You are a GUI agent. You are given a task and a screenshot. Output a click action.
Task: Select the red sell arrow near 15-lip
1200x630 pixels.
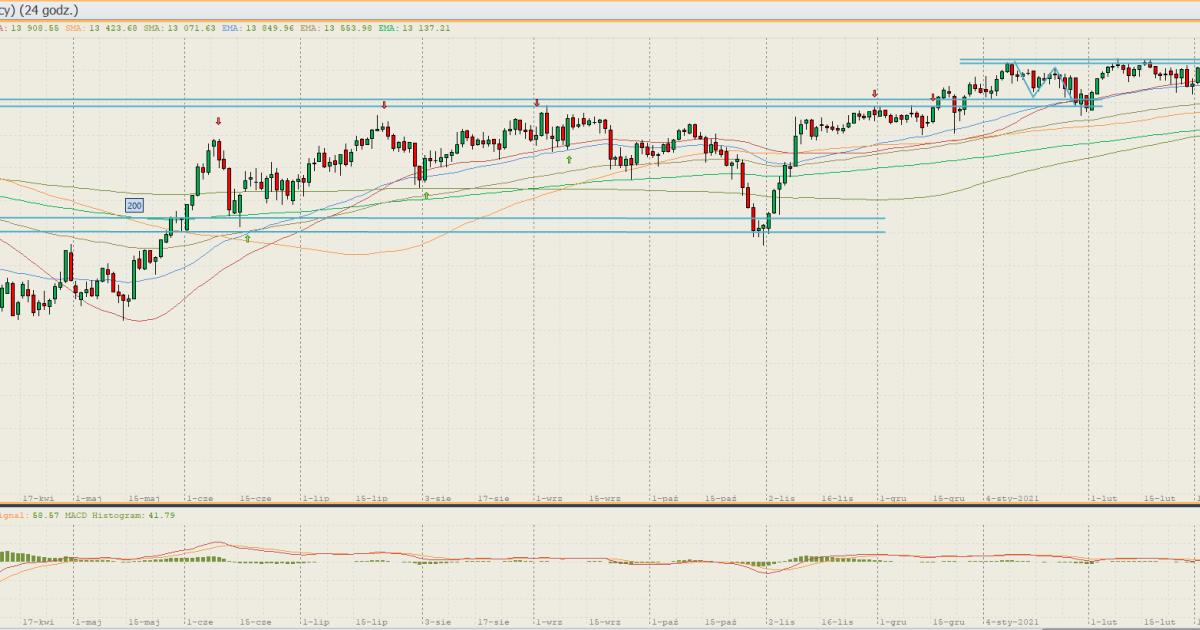coord(384,104)
